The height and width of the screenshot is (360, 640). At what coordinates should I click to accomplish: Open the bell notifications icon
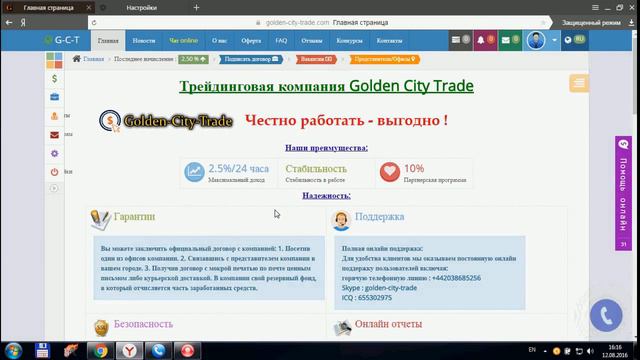click(485, 40)
